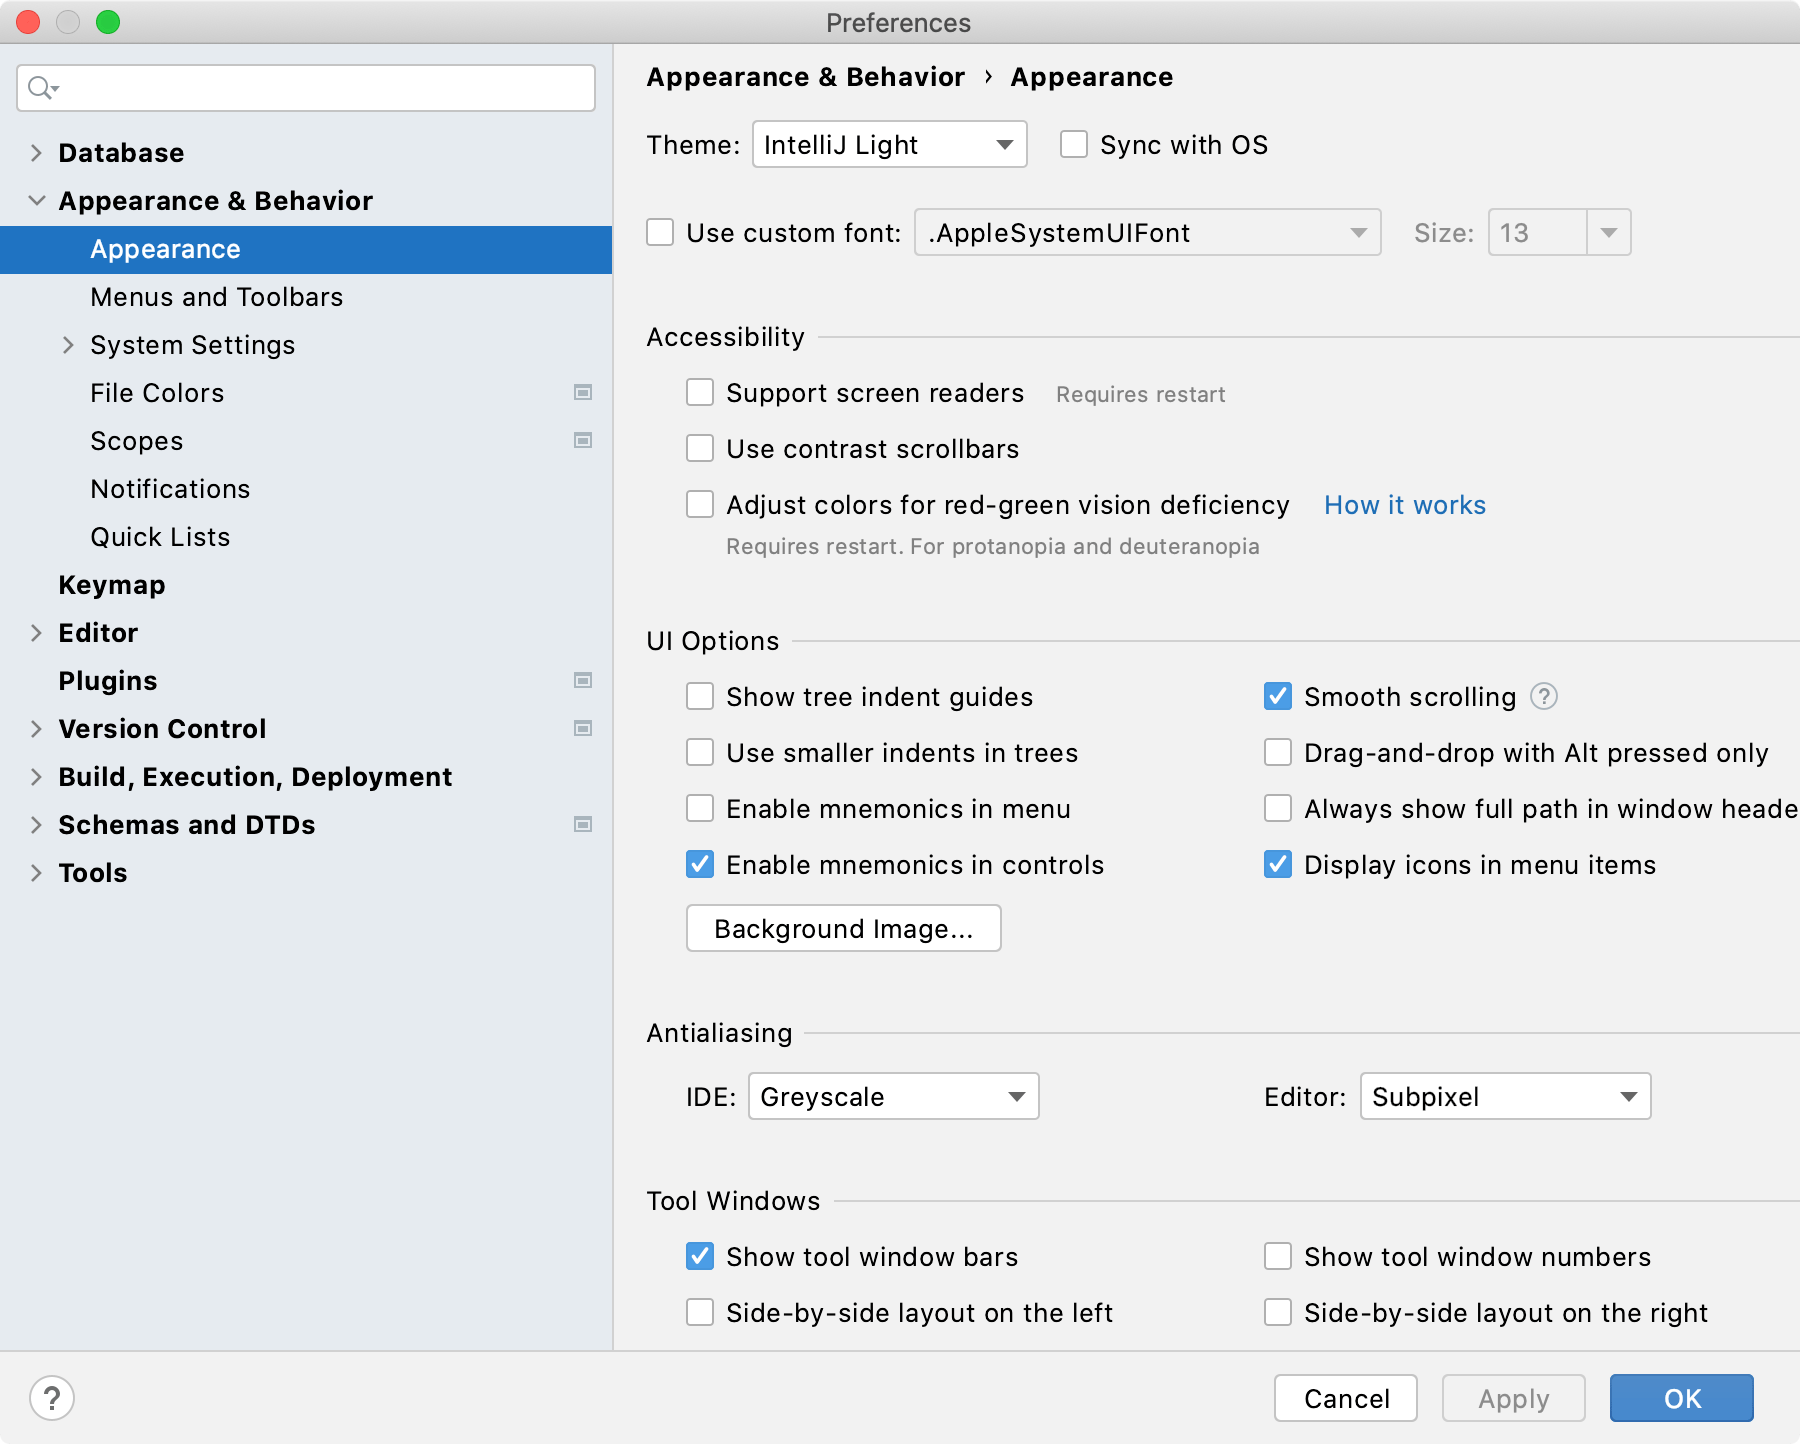Uncheck Show tool window bars

tap(700, 1257)
